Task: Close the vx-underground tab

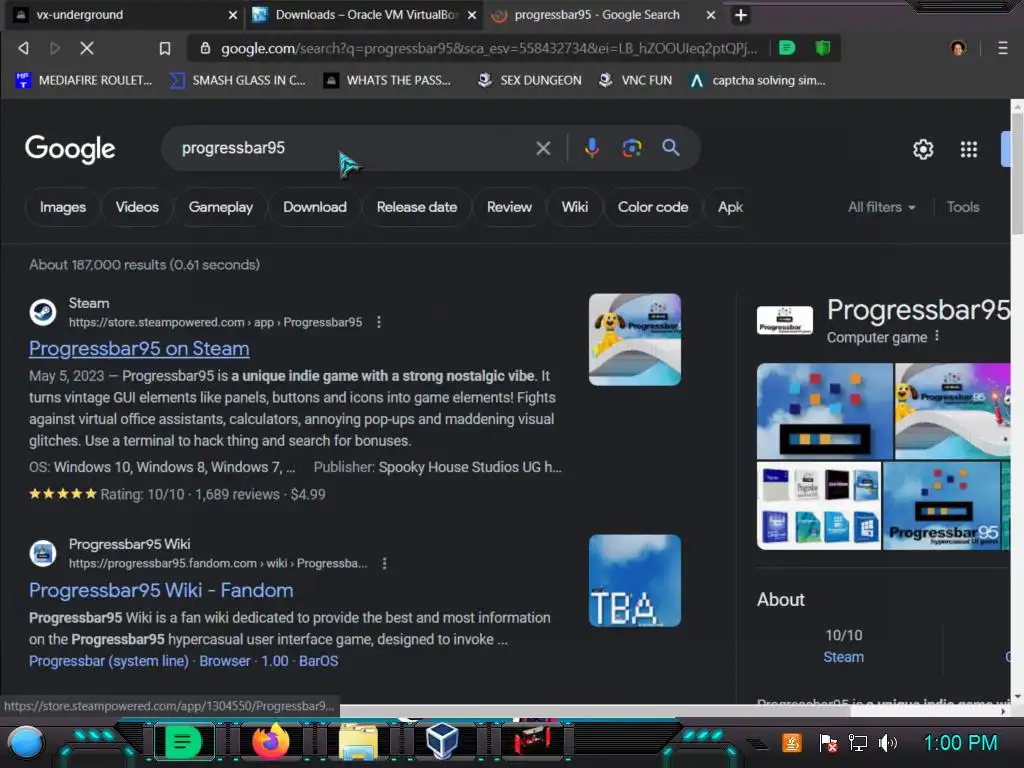Action: point(232,15)
